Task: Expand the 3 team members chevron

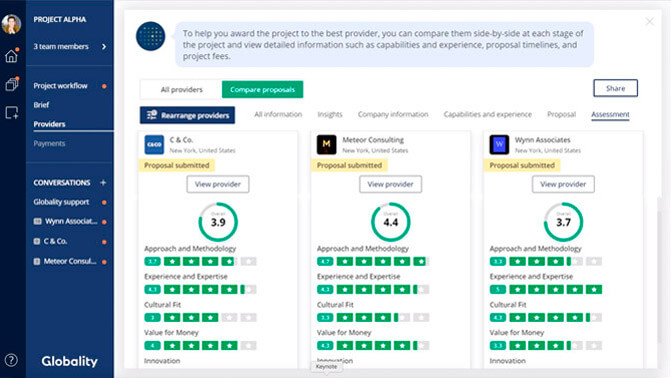Action: point(104,46)
